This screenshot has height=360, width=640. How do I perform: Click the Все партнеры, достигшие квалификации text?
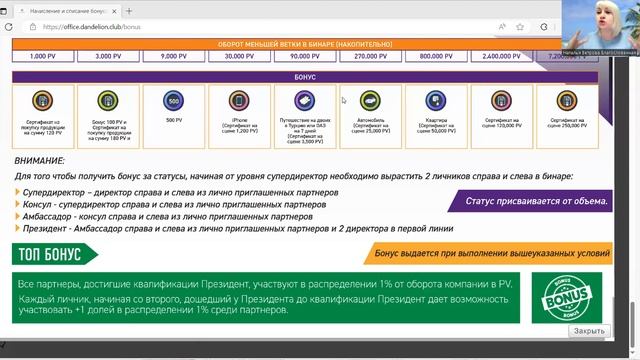pos(265,284)
